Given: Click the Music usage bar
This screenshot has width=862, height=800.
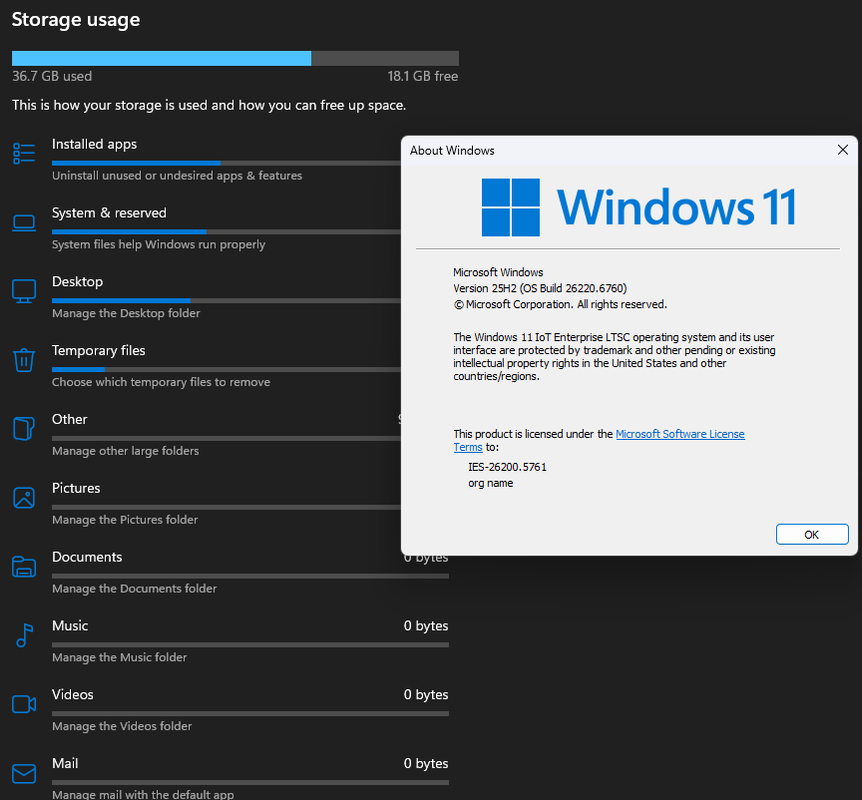Looking at the screenshot, I should 251,644.
